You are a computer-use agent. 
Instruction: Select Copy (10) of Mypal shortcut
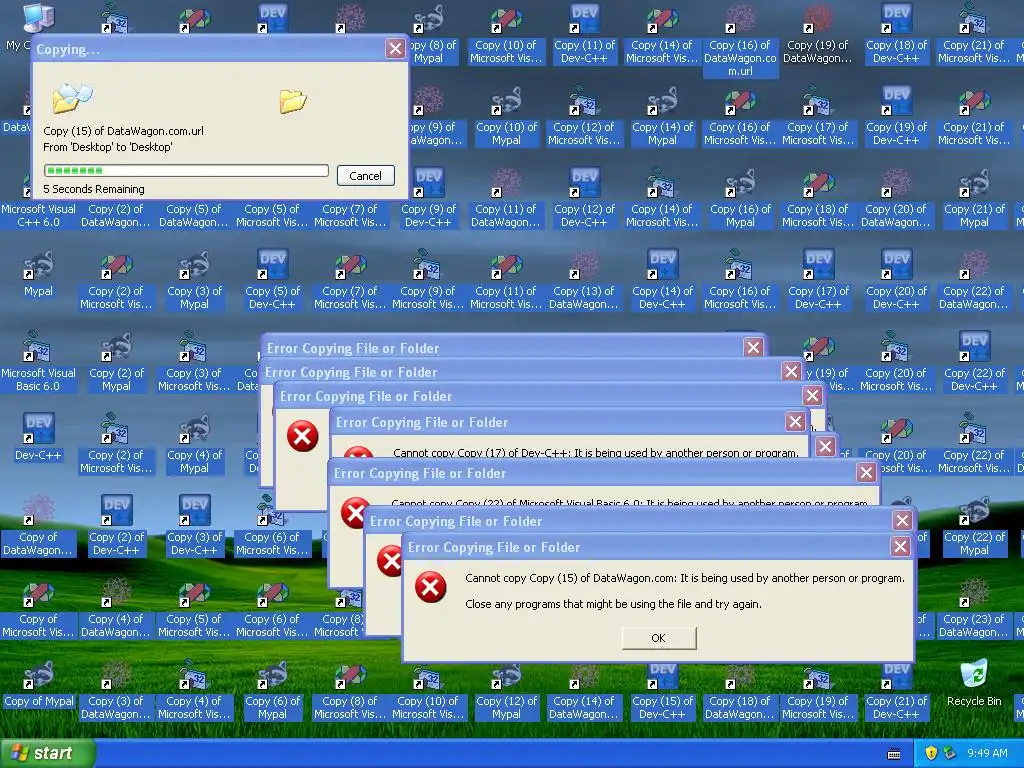(x=506, y=117)
